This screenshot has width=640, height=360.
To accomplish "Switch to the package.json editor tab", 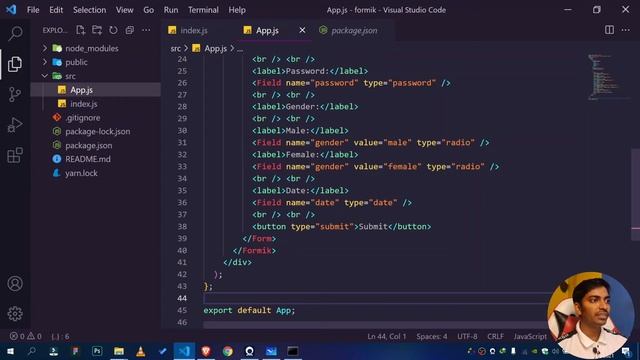I will click(354, 30).
